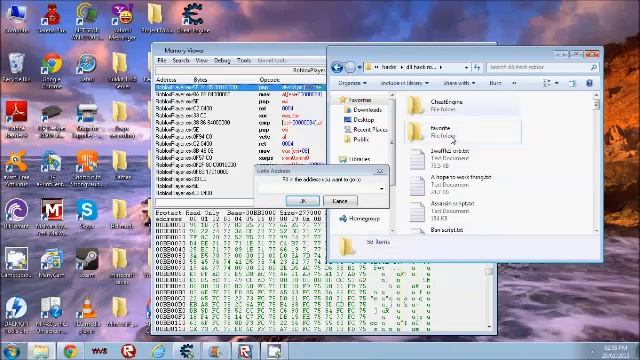Select Favorites in Explorer navigation pane
Screen dimensions: 640x360
360,100
